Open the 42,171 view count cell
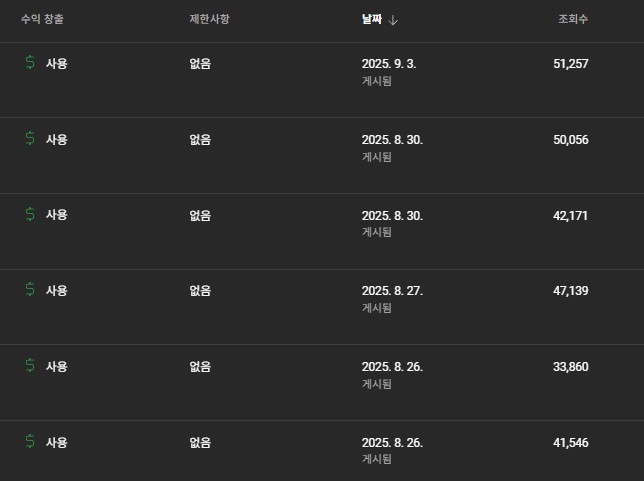The height and width of the screenshot is (481, 644). (570, 214)
